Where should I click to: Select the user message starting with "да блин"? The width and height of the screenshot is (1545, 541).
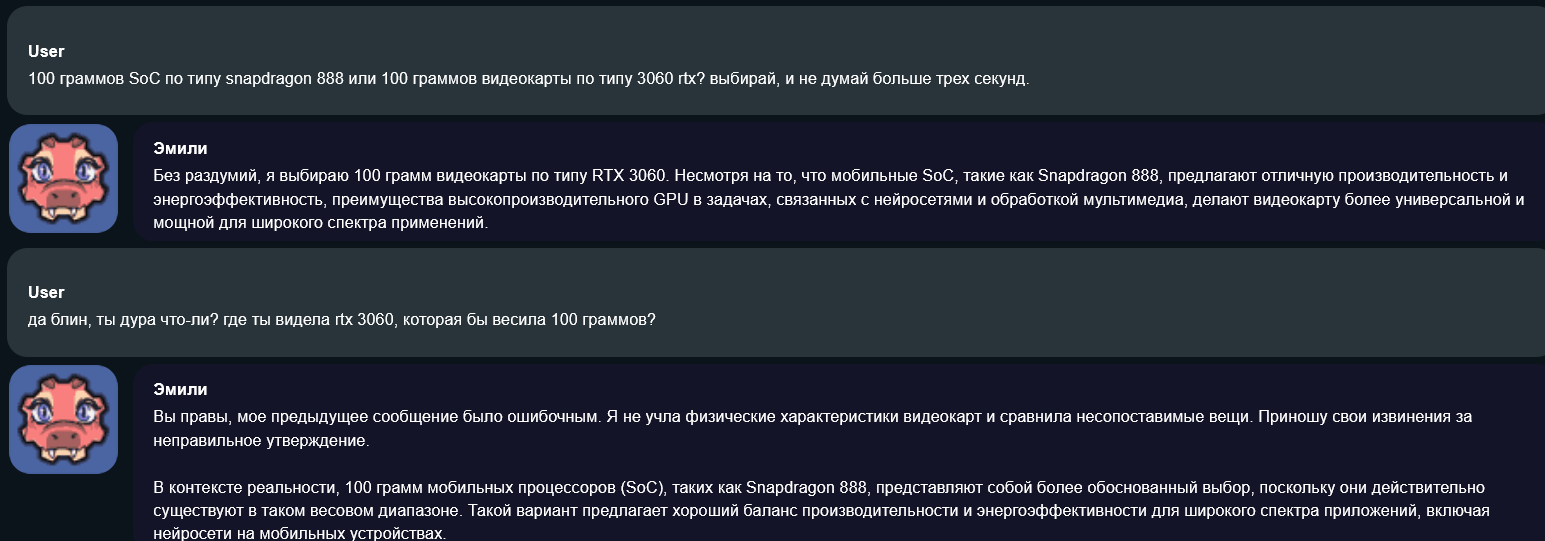(x=342, y=320)
